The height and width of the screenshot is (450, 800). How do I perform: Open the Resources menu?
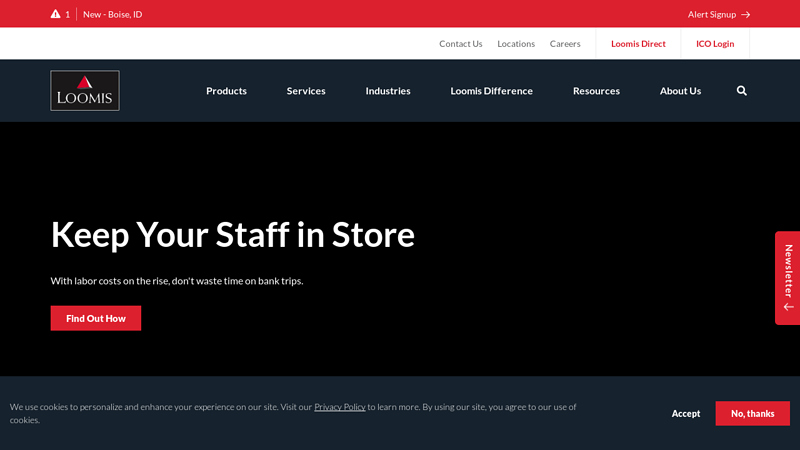pos(596,91)
